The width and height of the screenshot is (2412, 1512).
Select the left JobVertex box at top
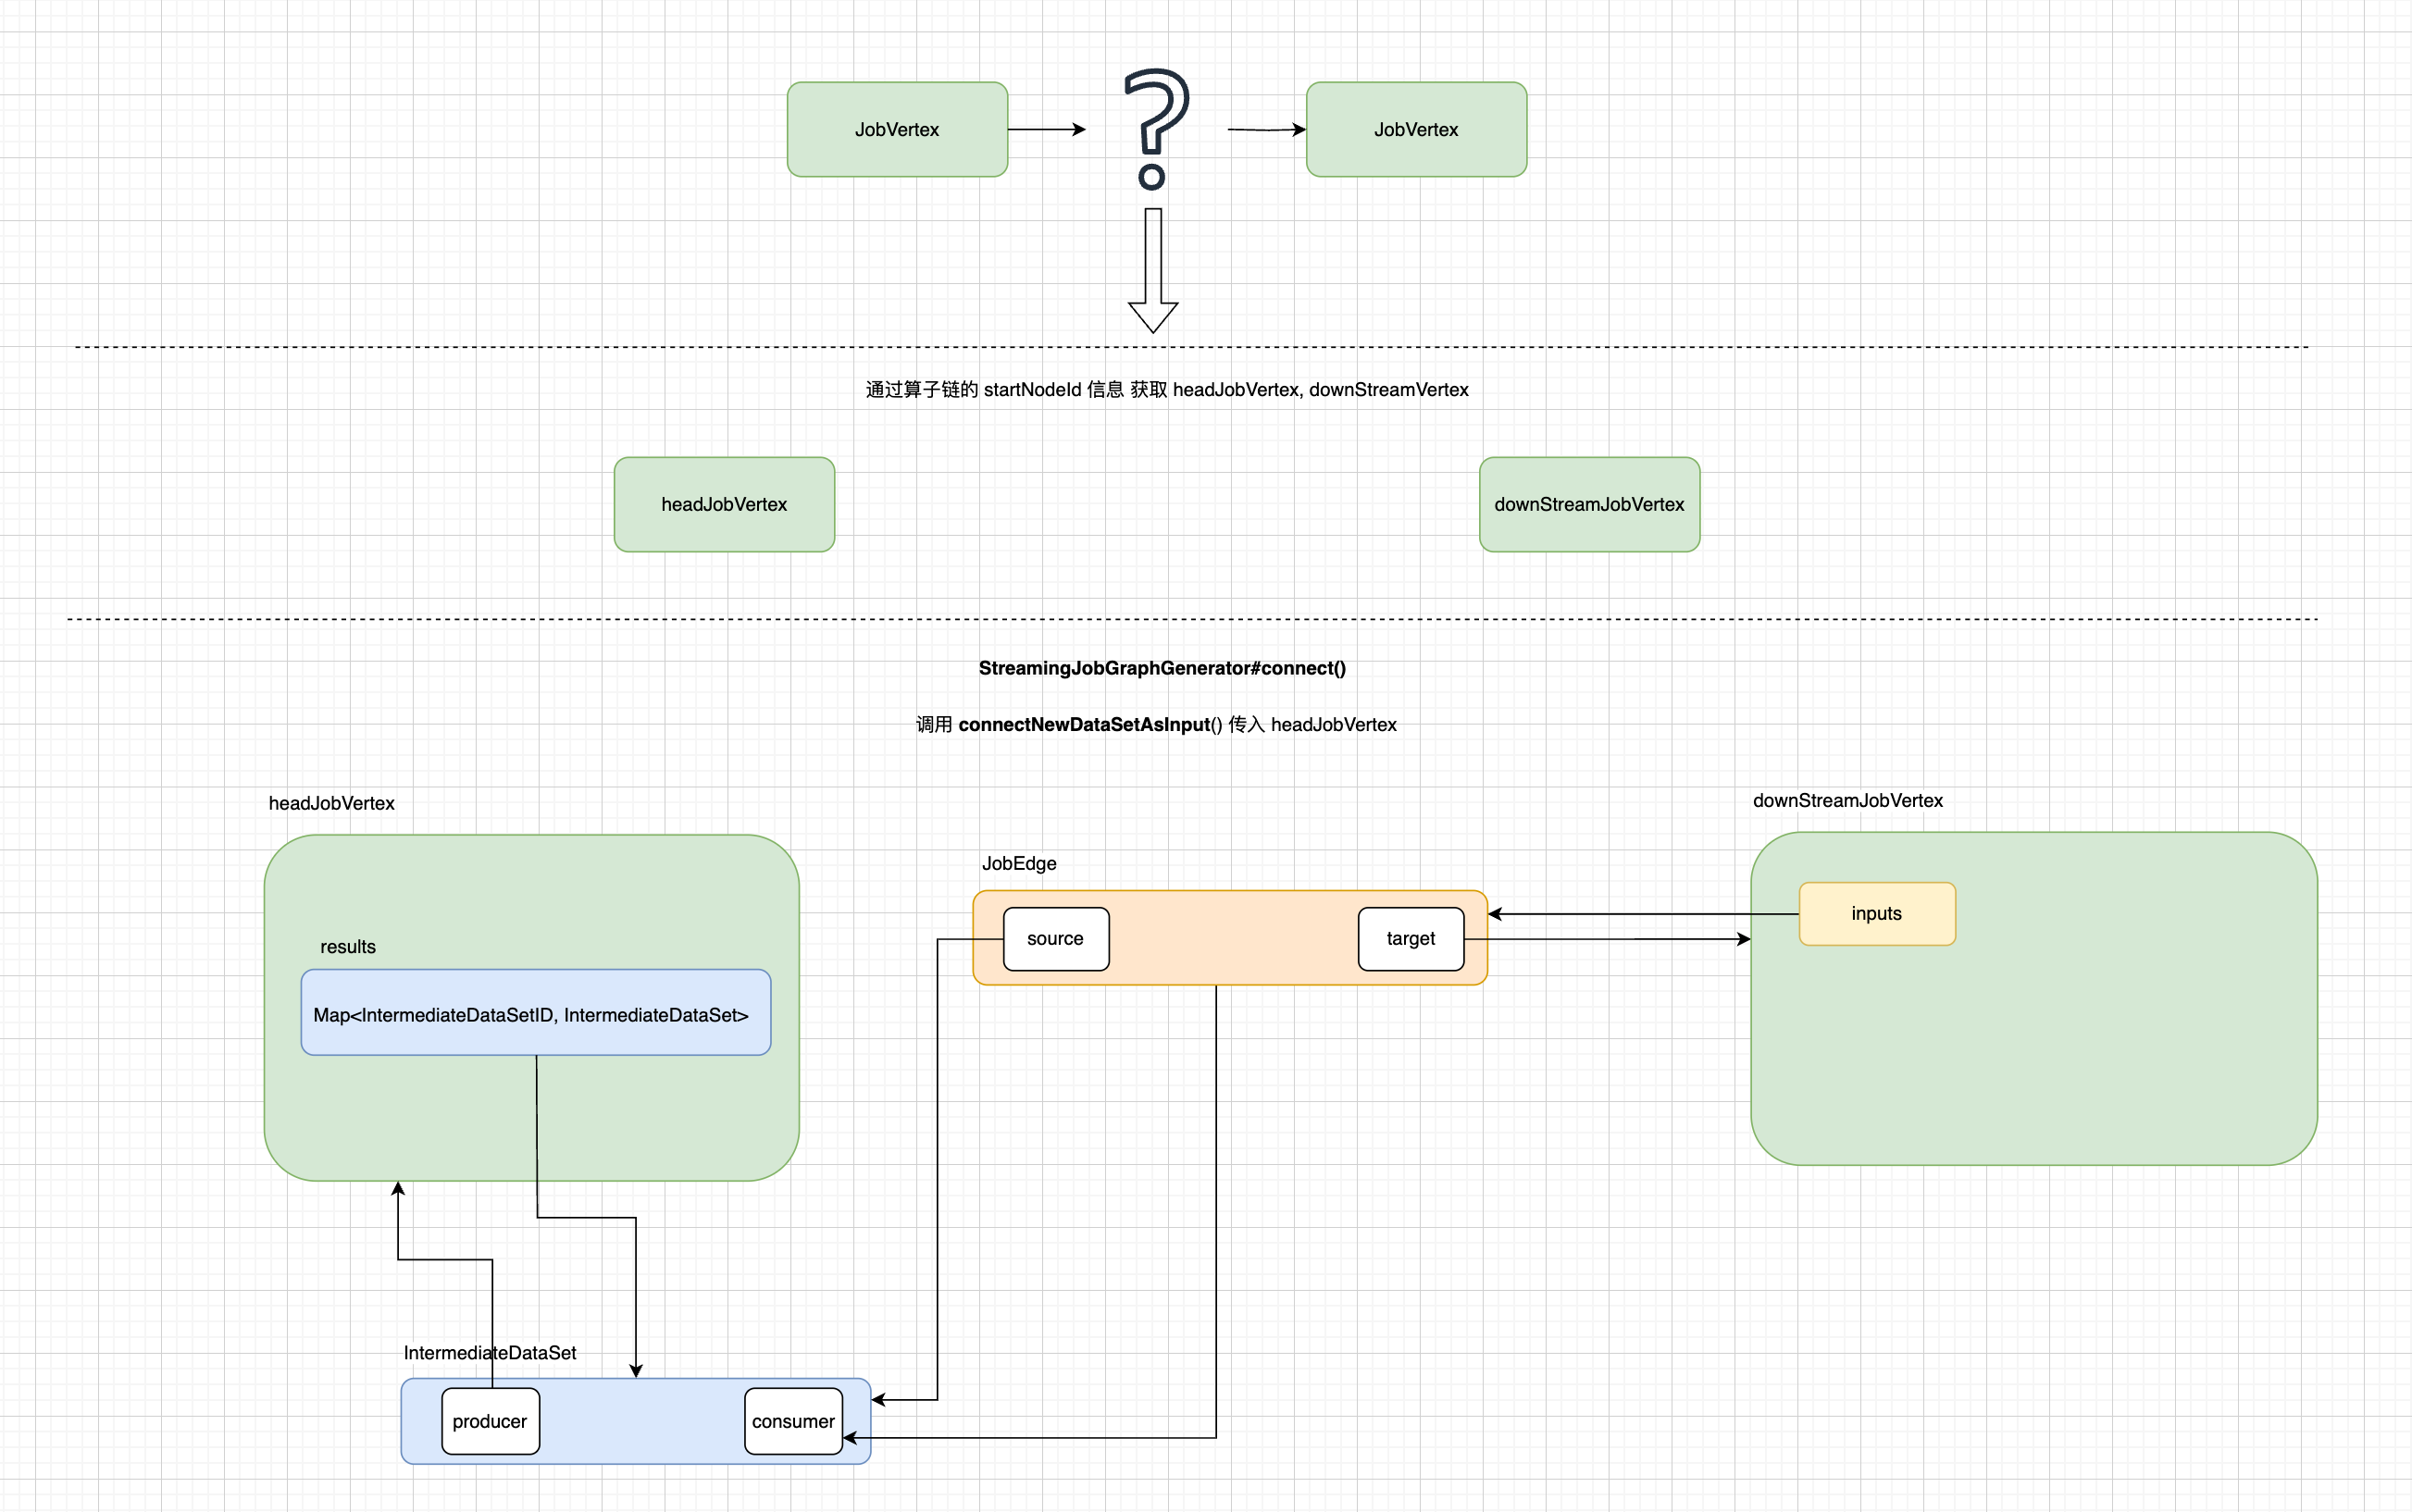[x=897, y=130]
